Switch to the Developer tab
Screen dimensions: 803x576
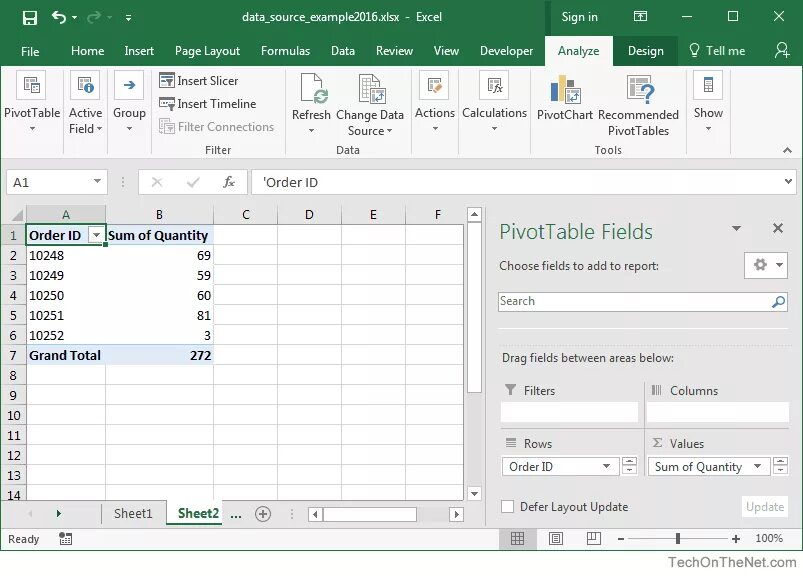coord(506,51)
